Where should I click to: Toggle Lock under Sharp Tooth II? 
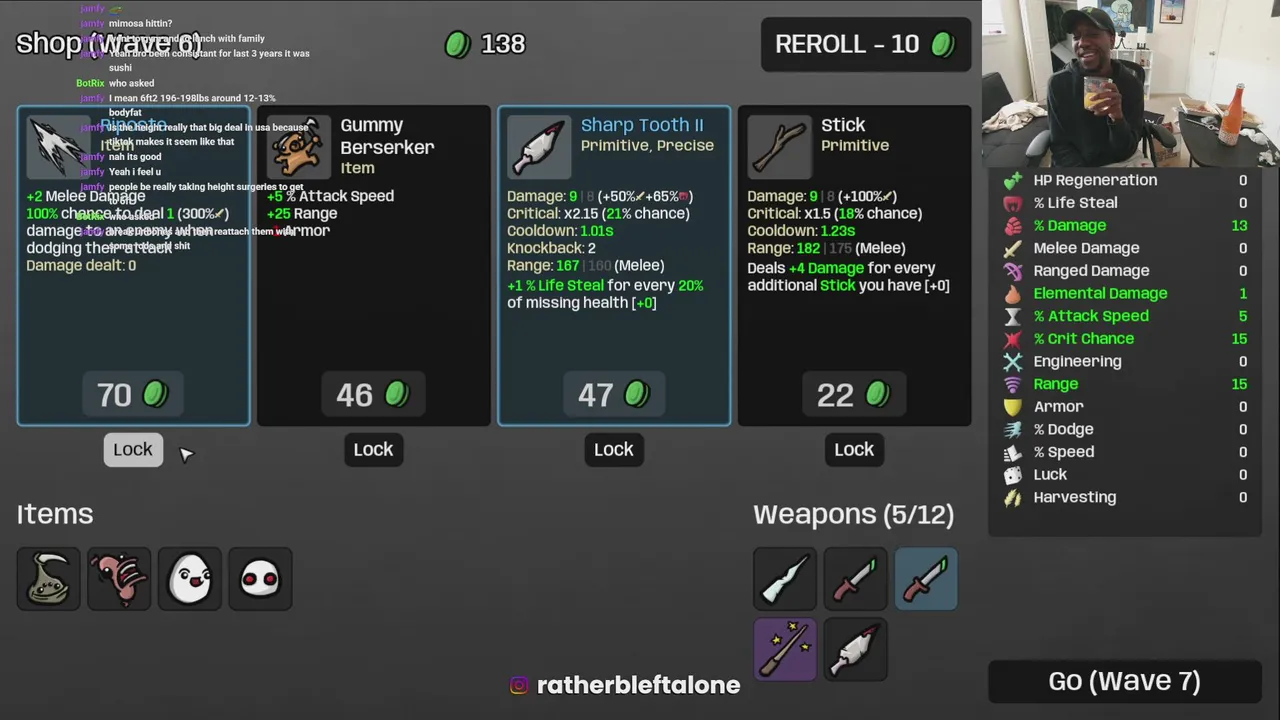[x=614, y=449]
